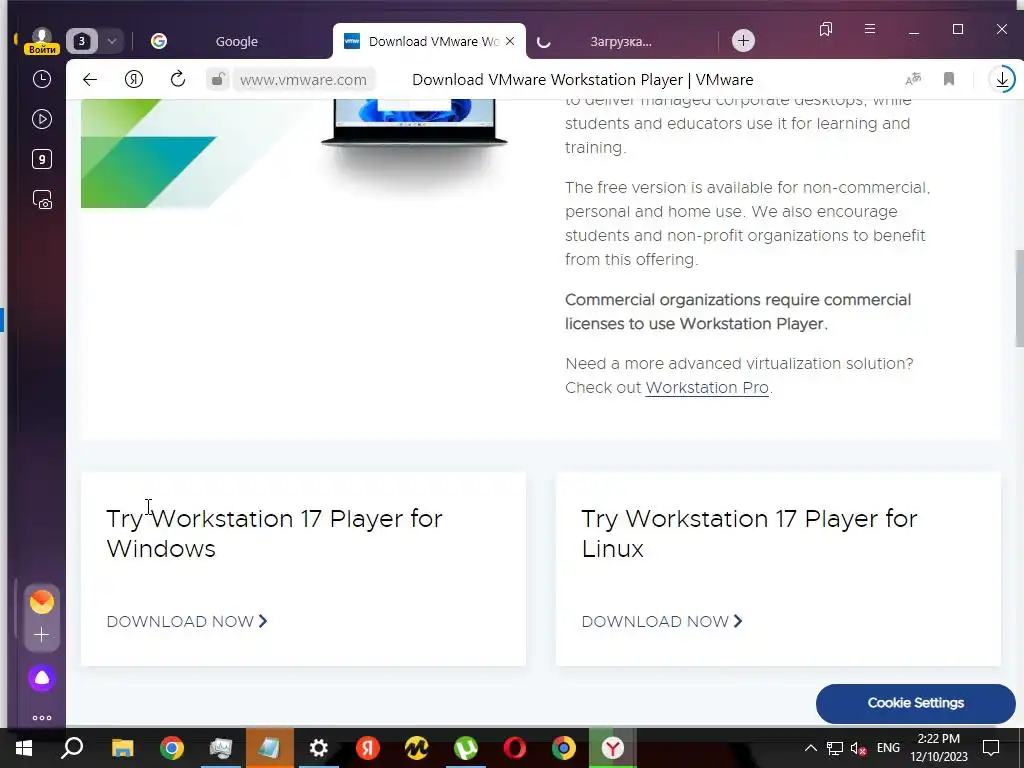Click the sidebar icon labeled 9
The width and height of the screenshot is (1024, 768).
click(x=42, y=159)
